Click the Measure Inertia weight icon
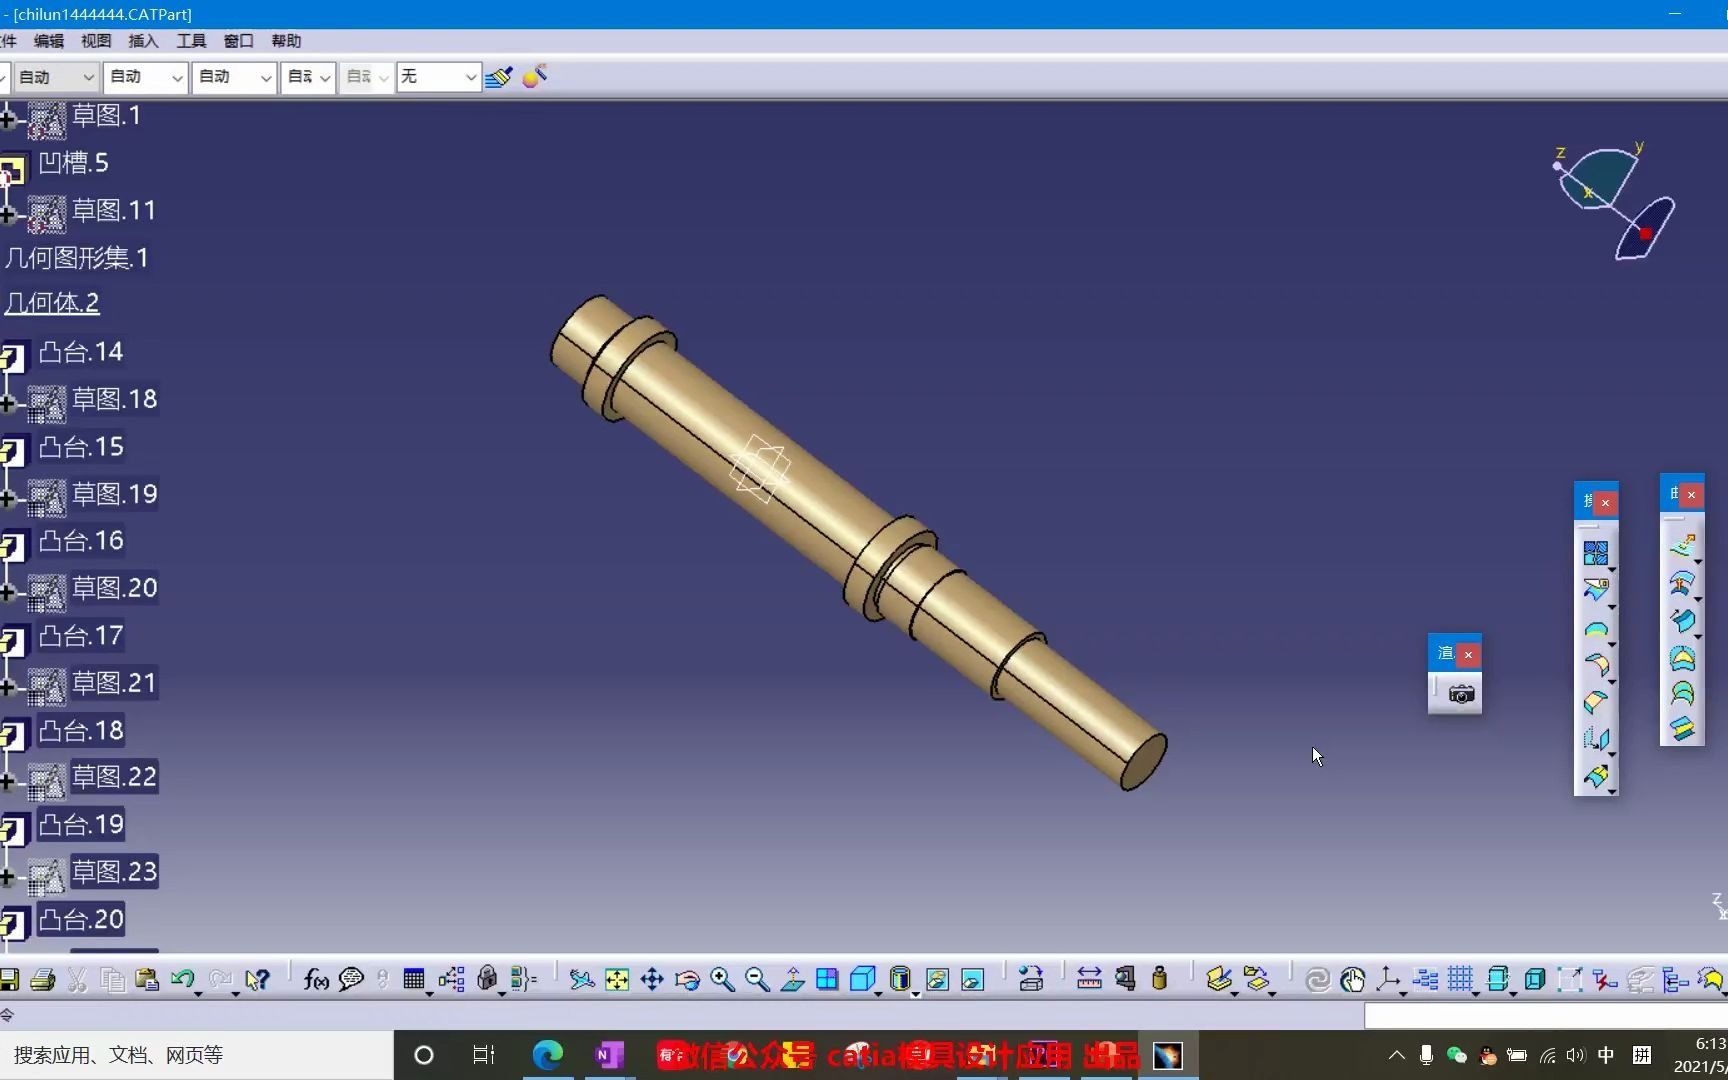Viewport: 1728px width, 1080px height. [x=1160, y=980]
